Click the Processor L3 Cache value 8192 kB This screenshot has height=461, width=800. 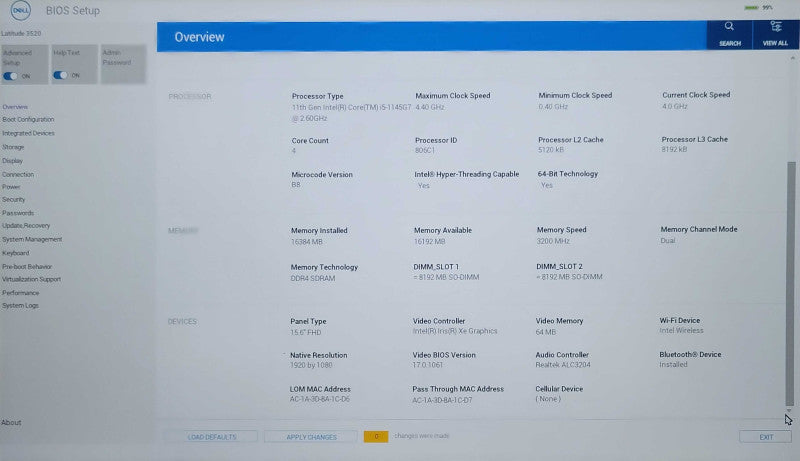click(x=674, y=149)
